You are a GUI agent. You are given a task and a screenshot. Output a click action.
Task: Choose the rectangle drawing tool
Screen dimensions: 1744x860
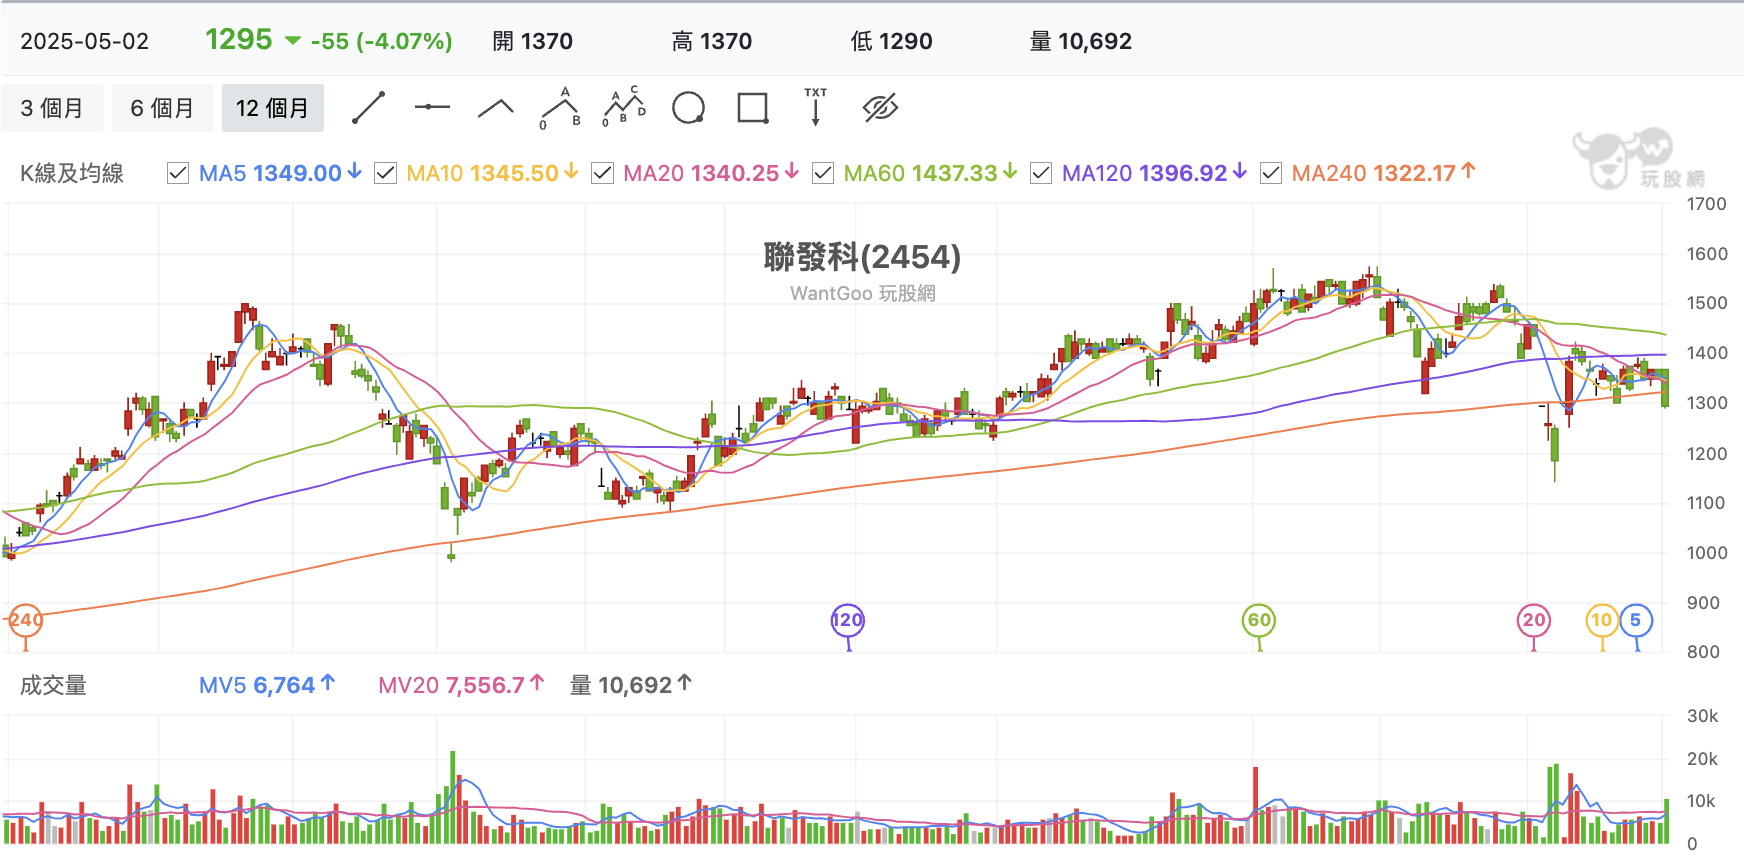[x=752, y=108]
